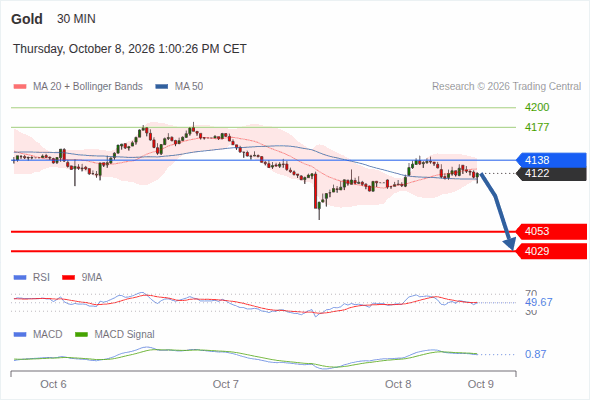Click the Oct 7 date axis label

226,384
